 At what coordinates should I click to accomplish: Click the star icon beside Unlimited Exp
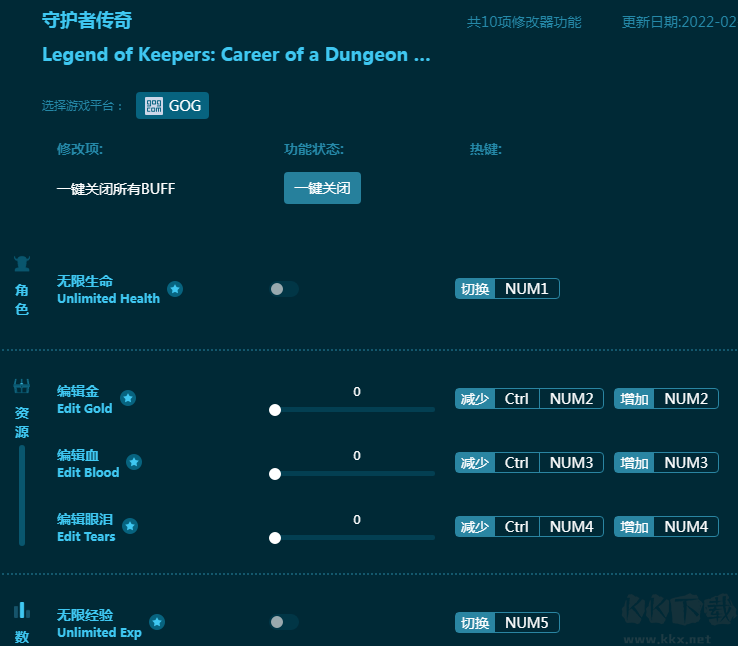point(157,622)
